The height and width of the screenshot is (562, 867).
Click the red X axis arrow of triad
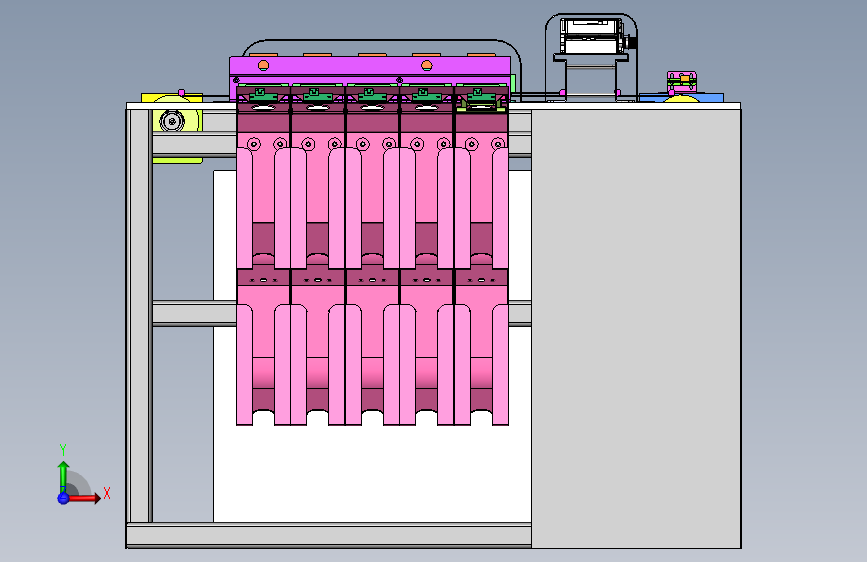[x=84, y=498]
